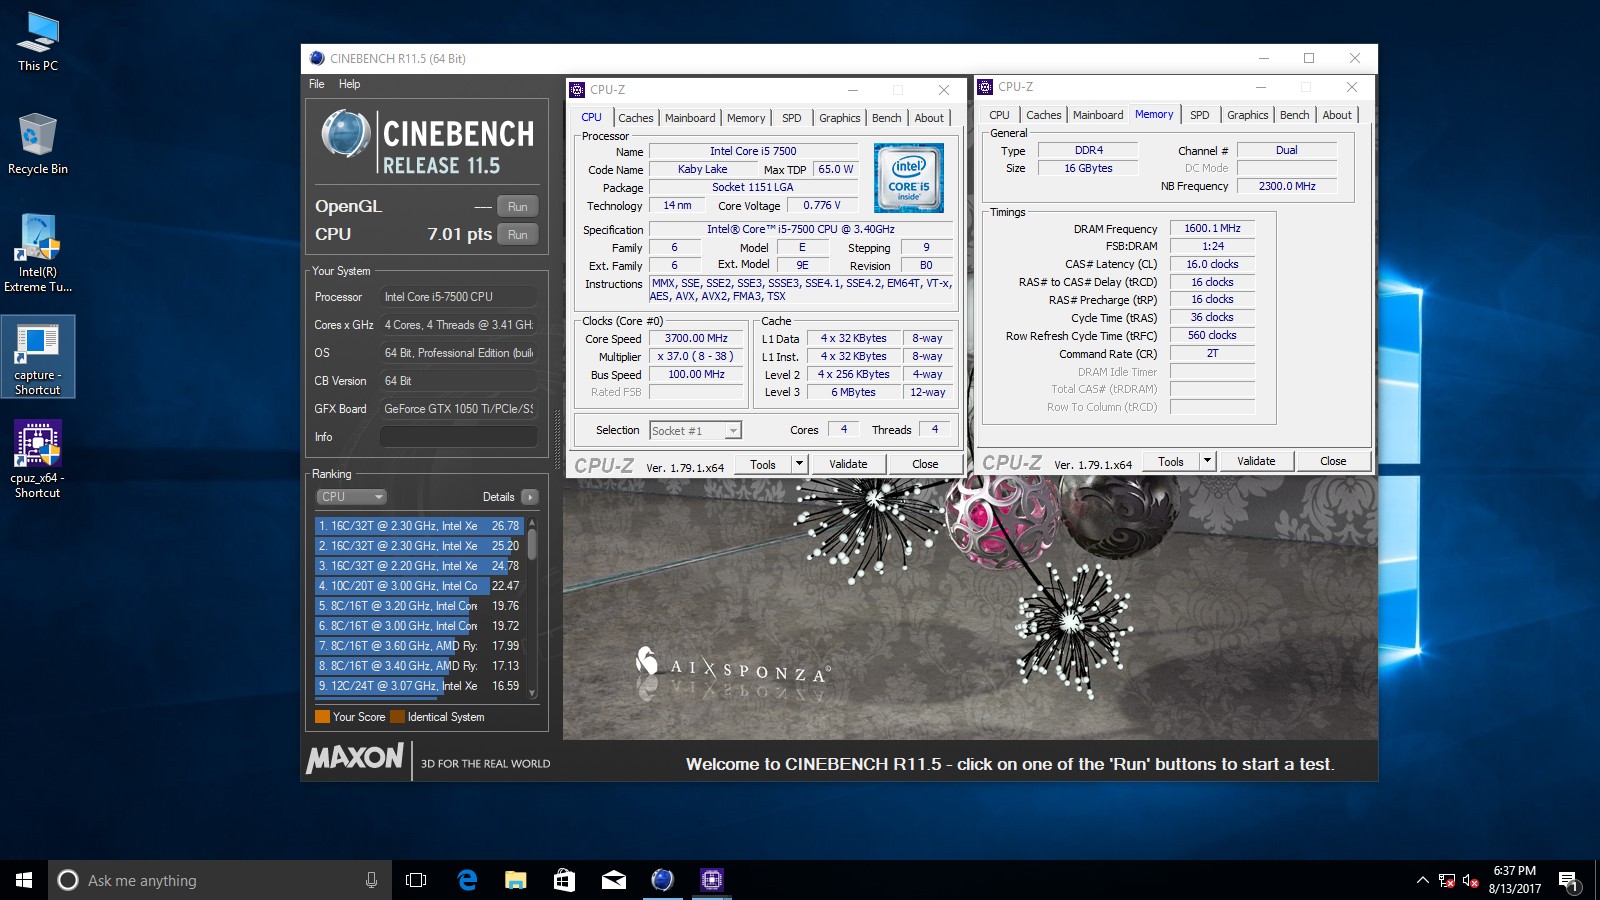This screenshot has height=900, width=1600.
Task: Click Validate in left CPU-Z window
Action: click(848, 464)
